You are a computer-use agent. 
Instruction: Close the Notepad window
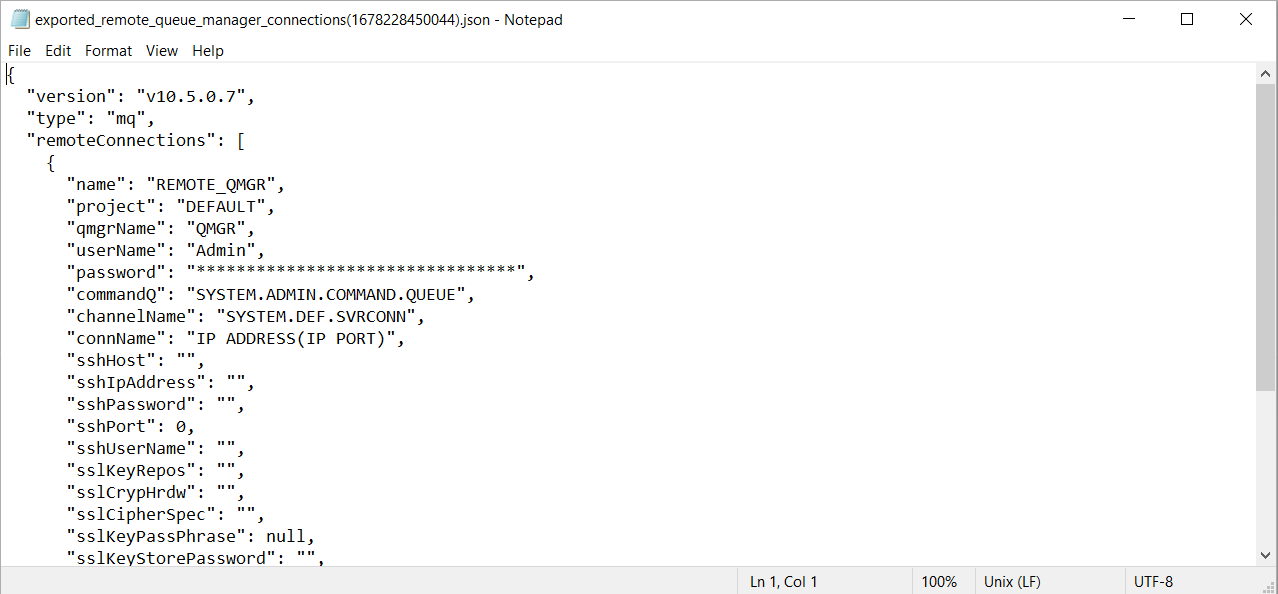click(x=1246, y=19)
